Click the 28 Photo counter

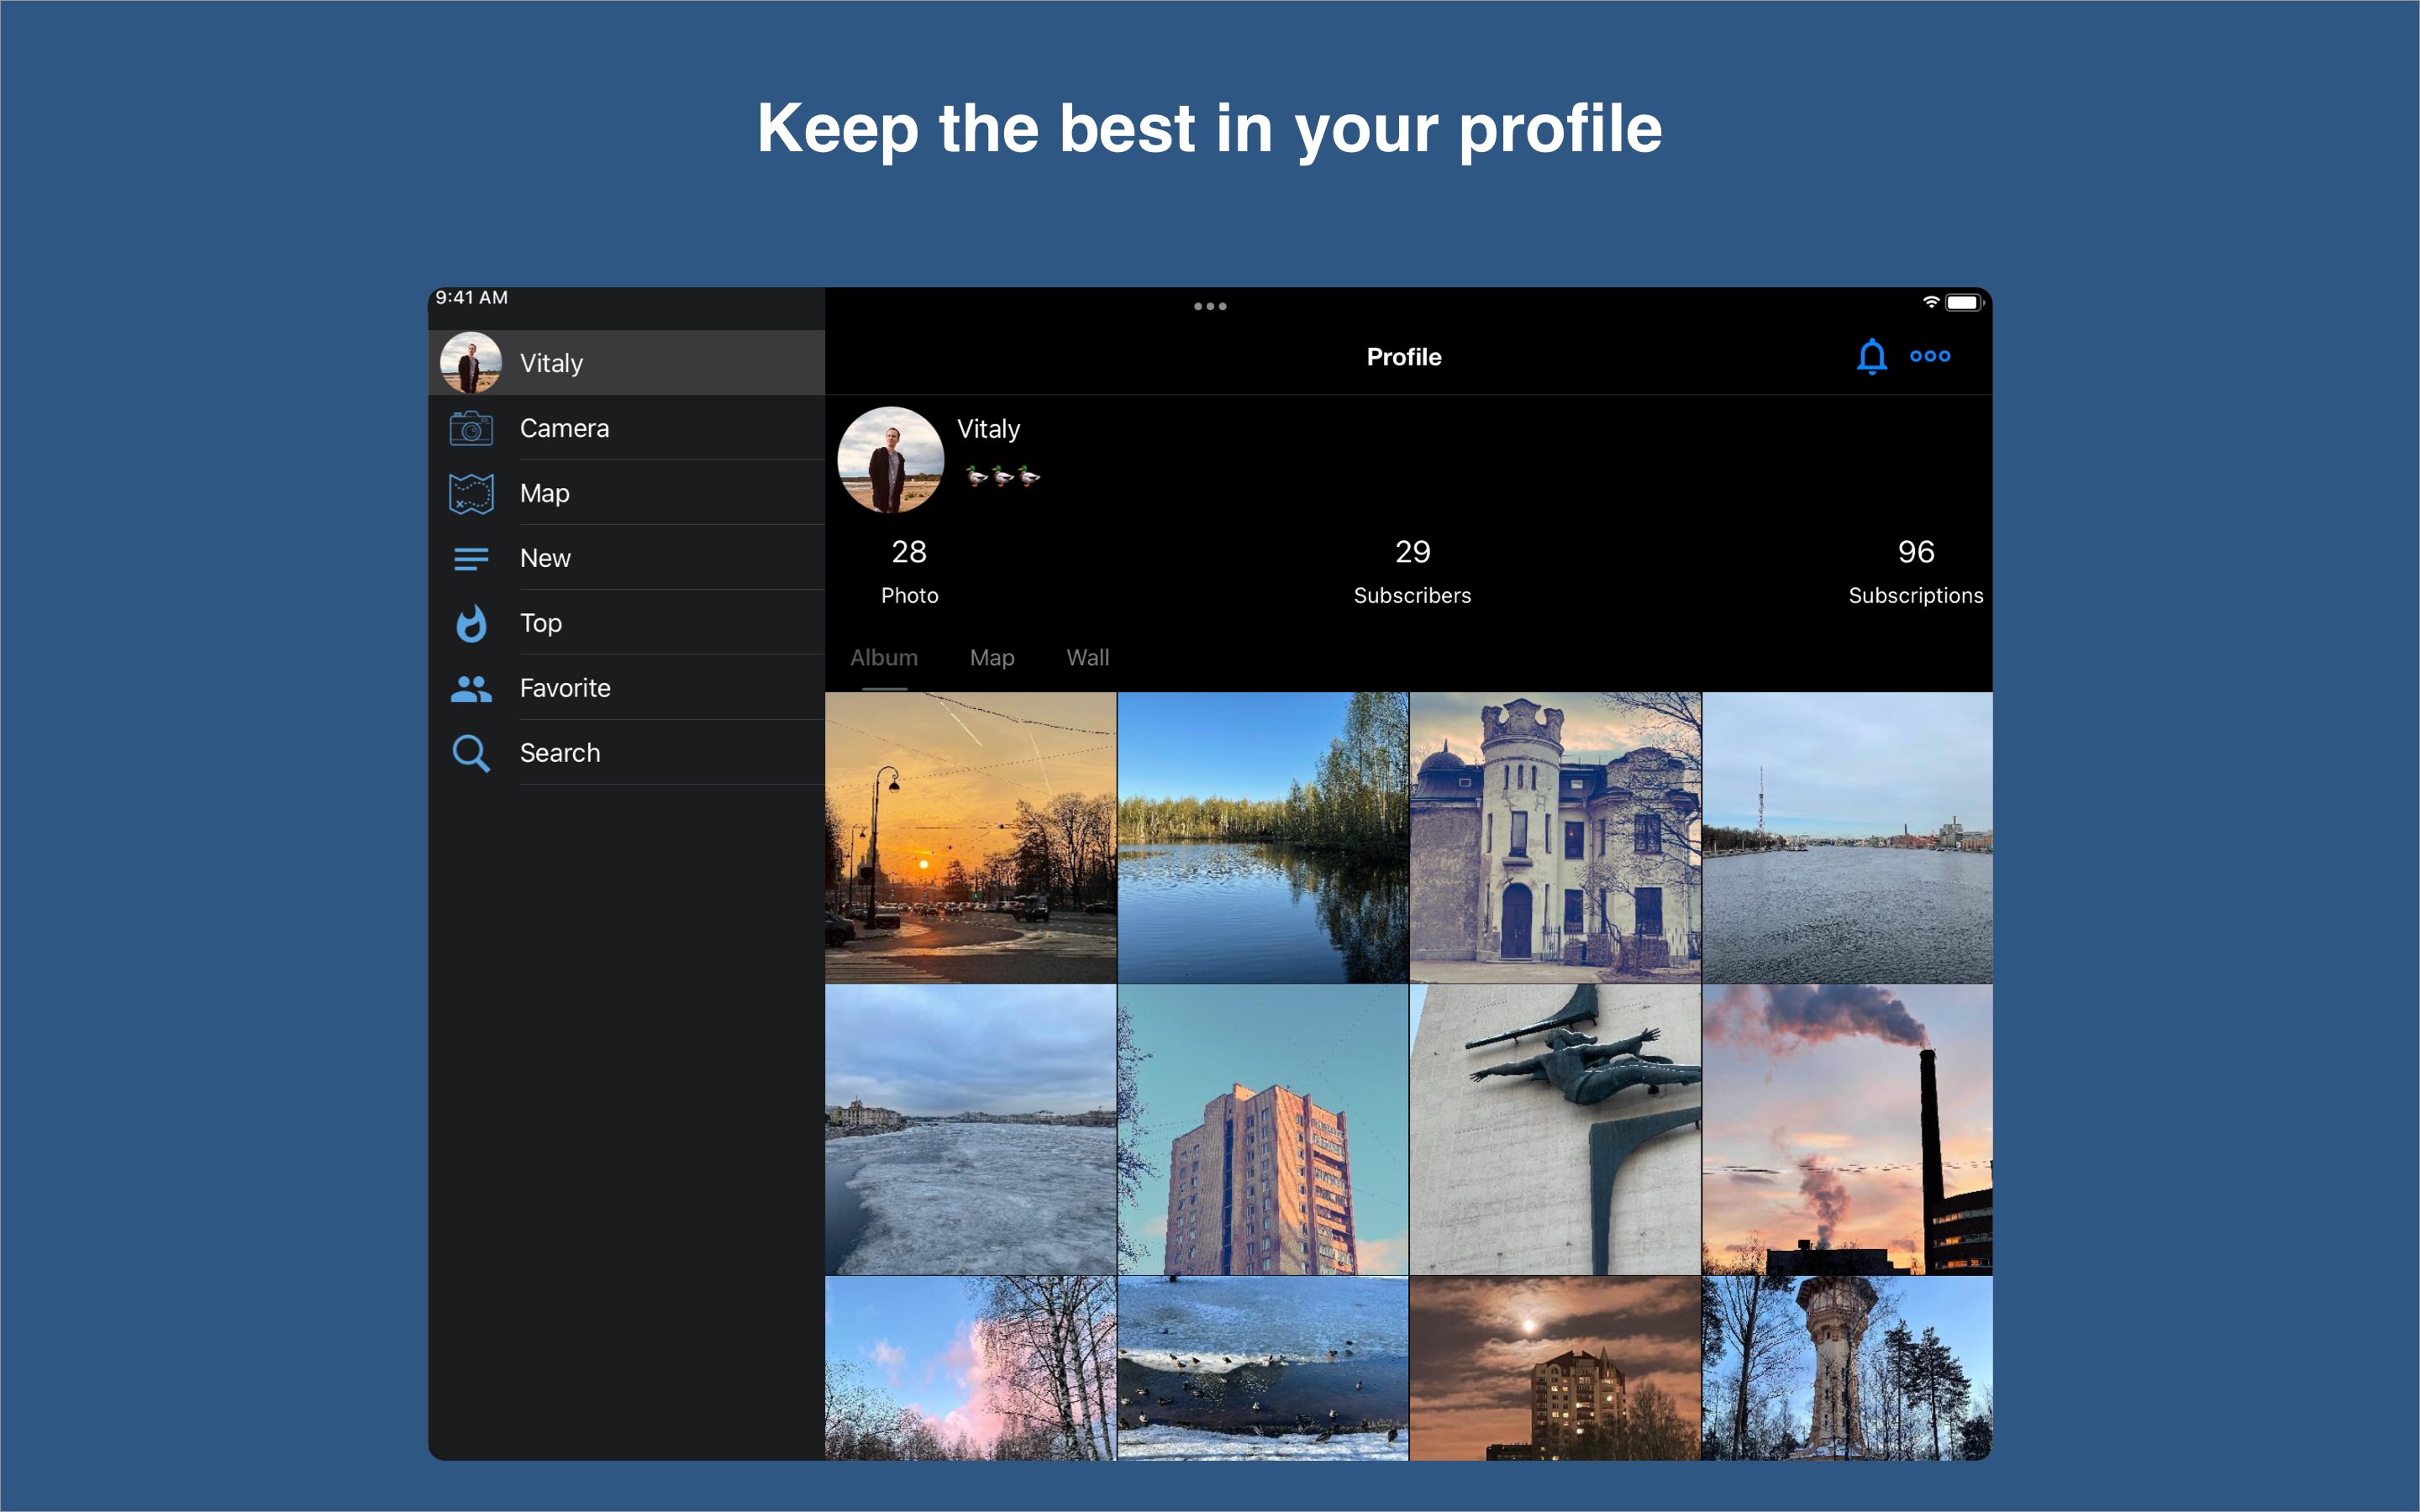click(x=909, y=572)
